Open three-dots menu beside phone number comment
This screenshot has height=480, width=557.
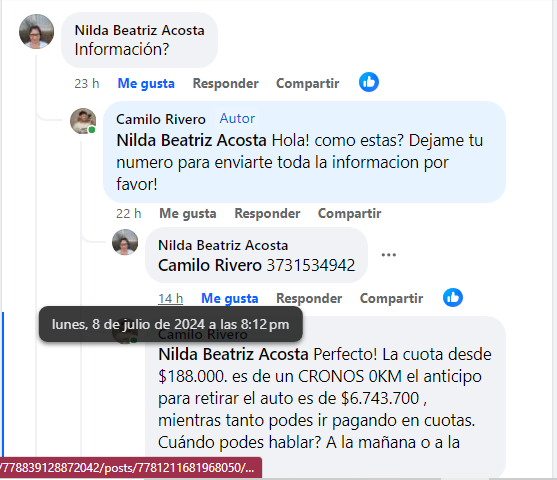point(389,255)
